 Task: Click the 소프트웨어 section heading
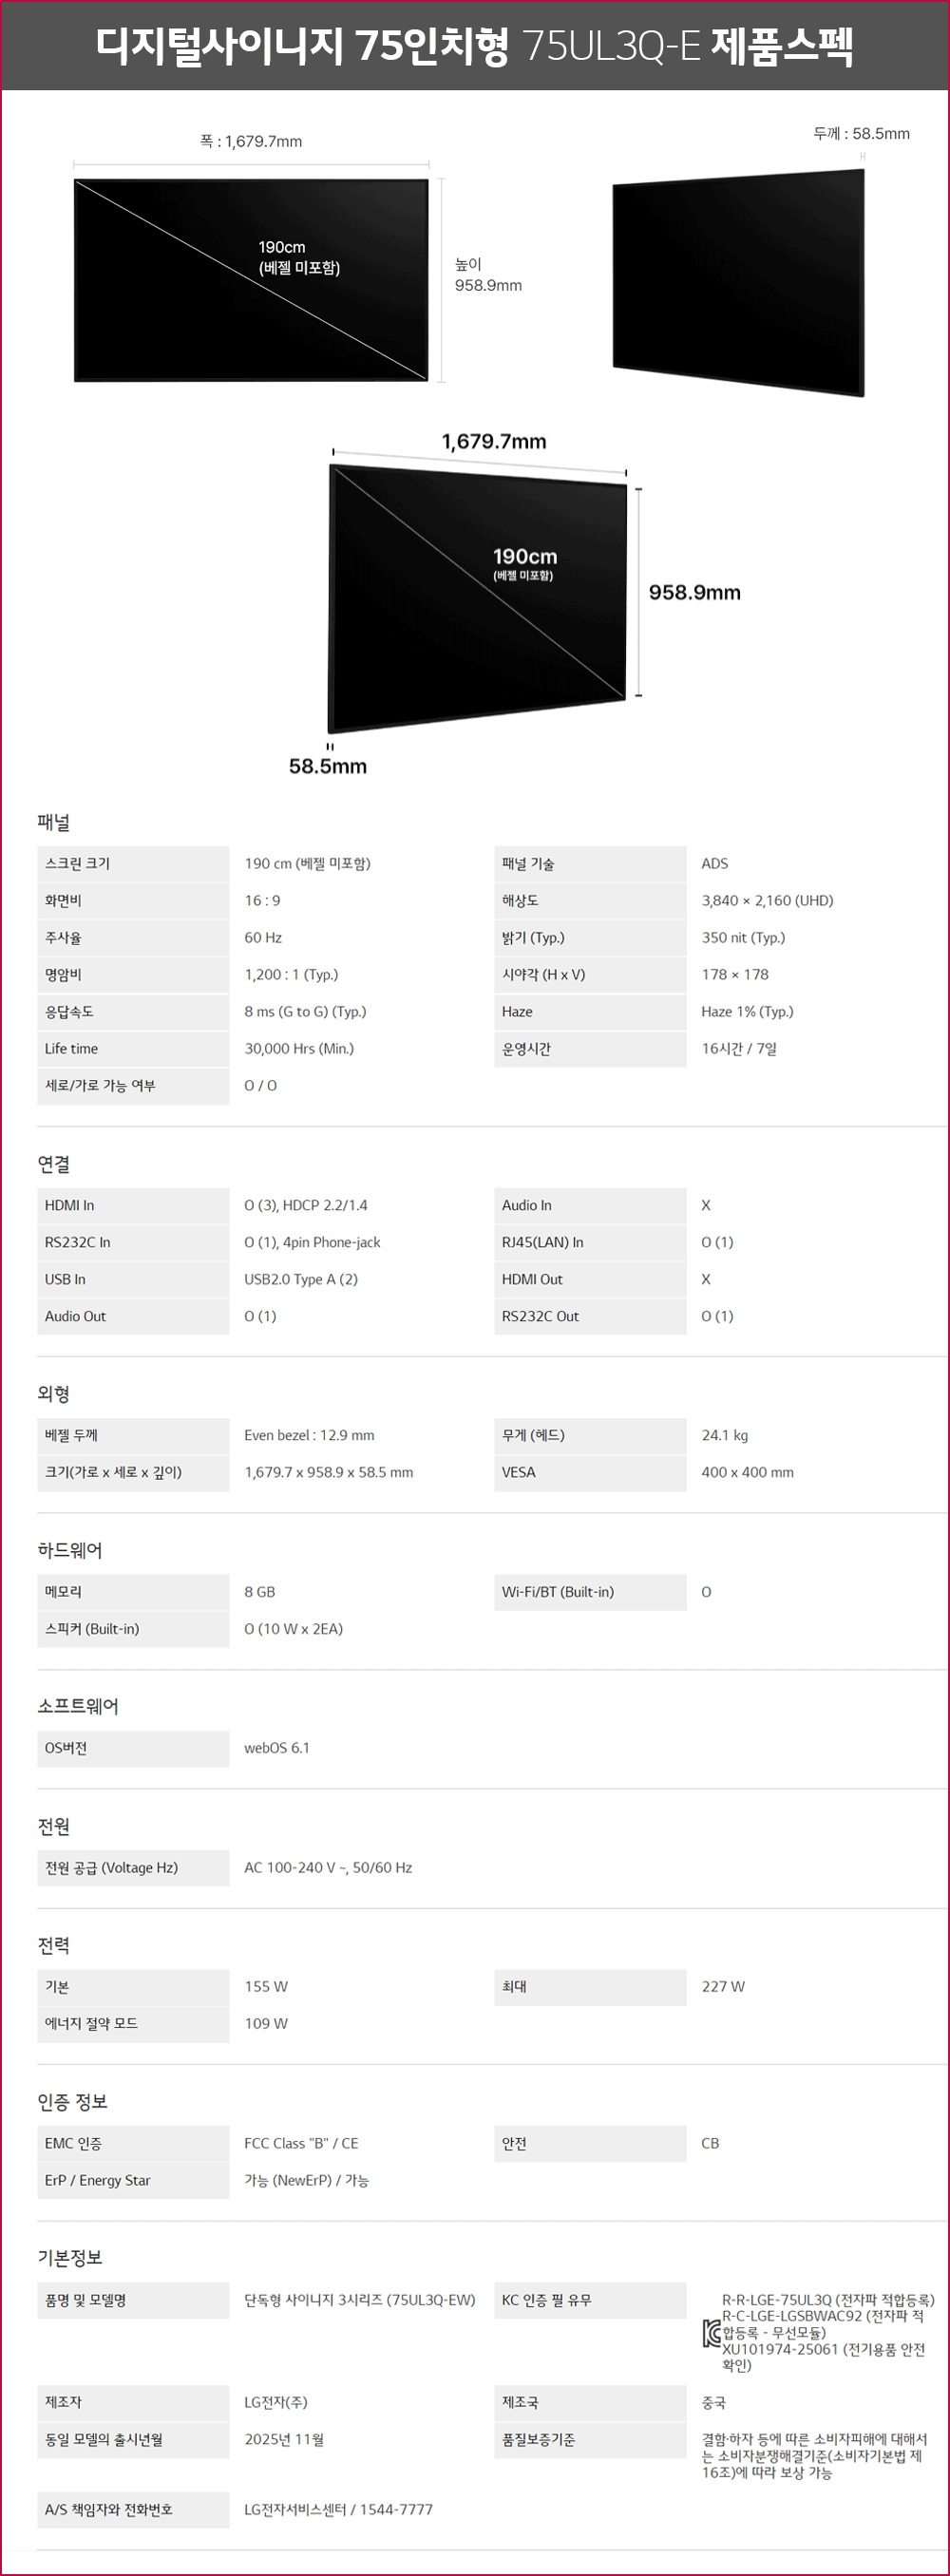[x=78, y=1706]
